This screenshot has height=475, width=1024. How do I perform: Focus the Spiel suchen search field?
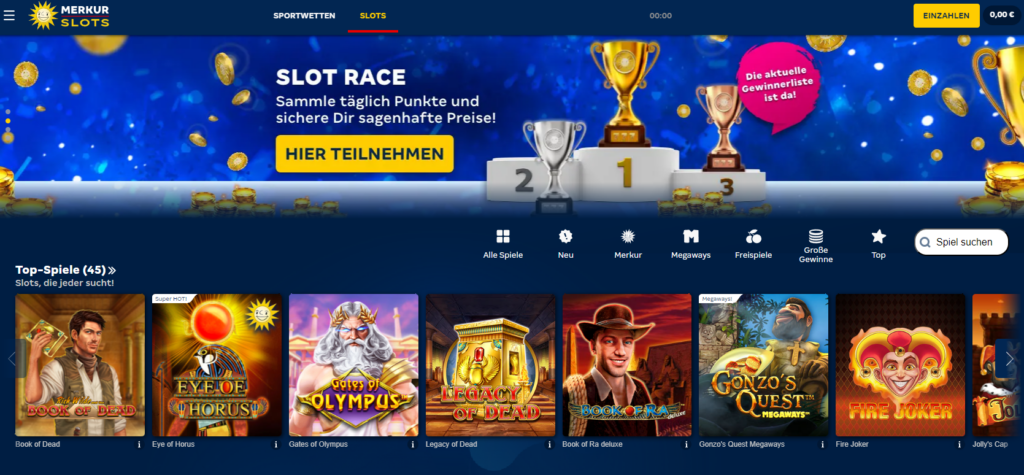[x=961, y=242]
